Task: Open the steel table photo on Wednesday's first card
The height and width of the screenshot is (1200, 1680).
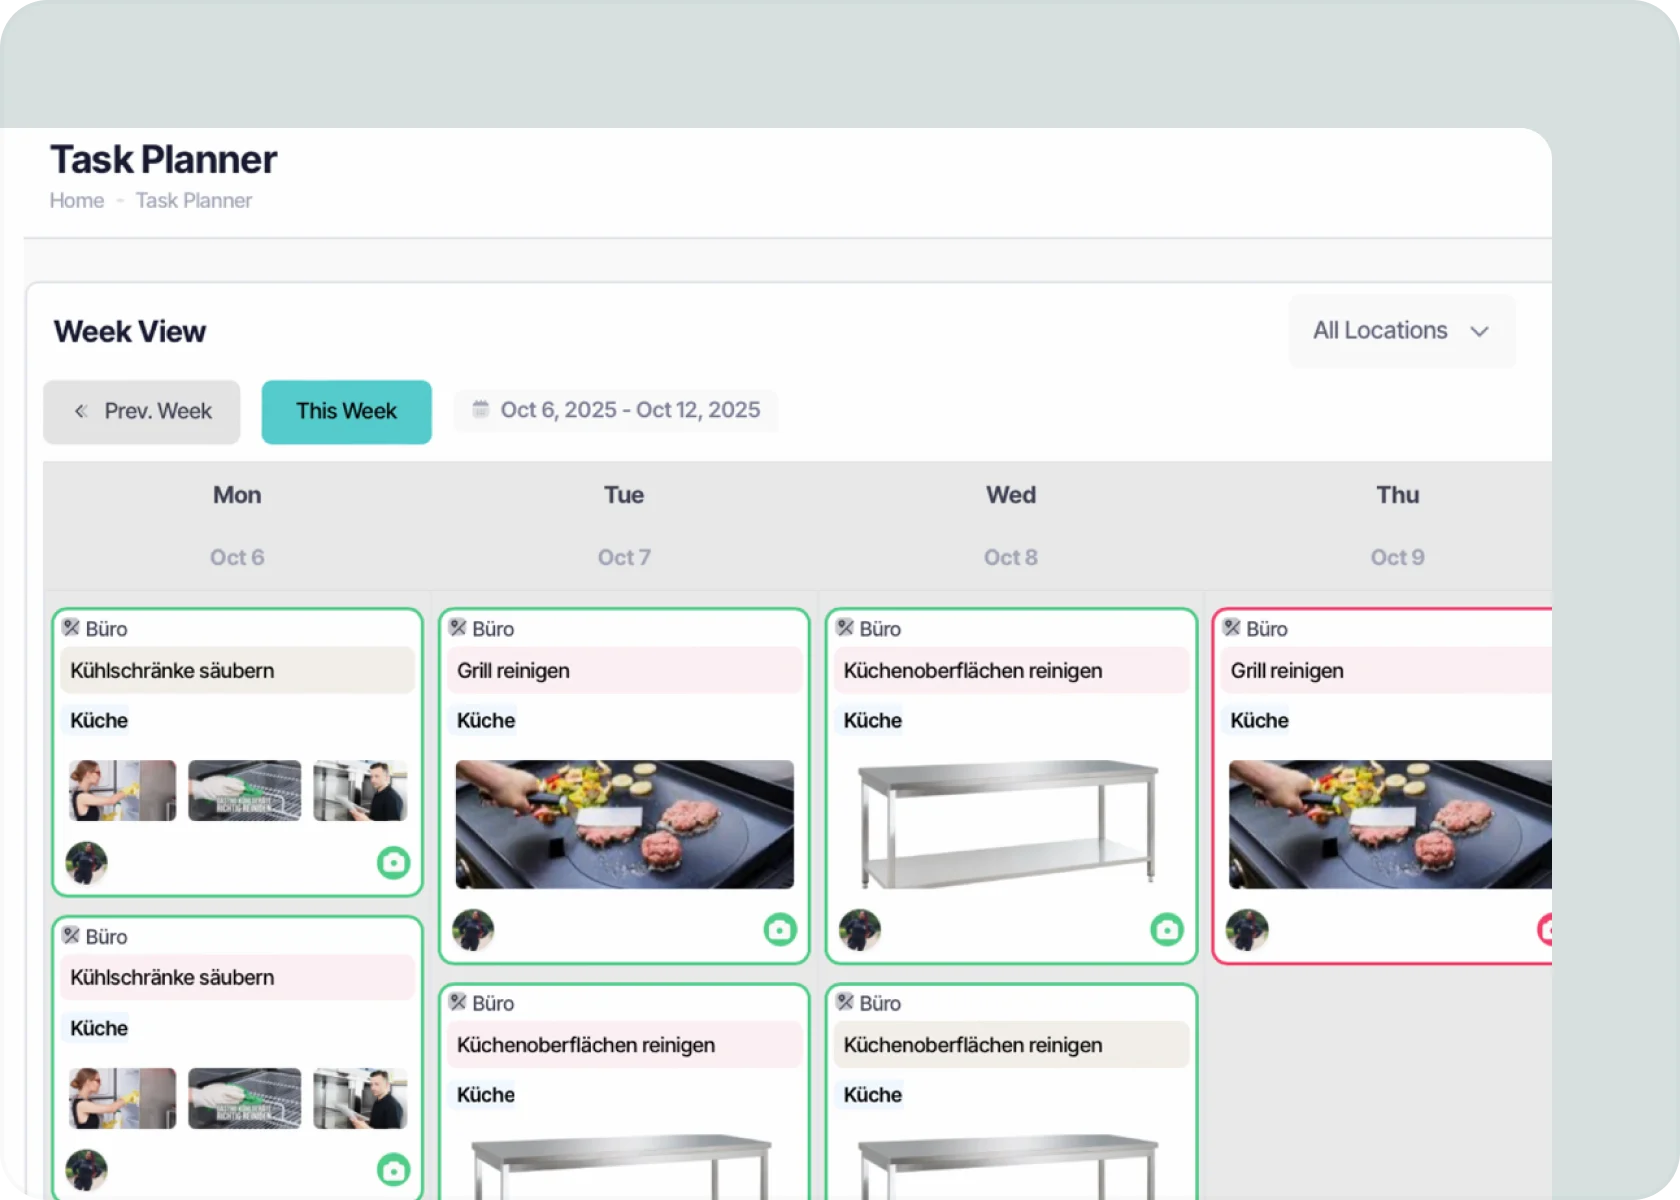Action: pos(1010,824)
